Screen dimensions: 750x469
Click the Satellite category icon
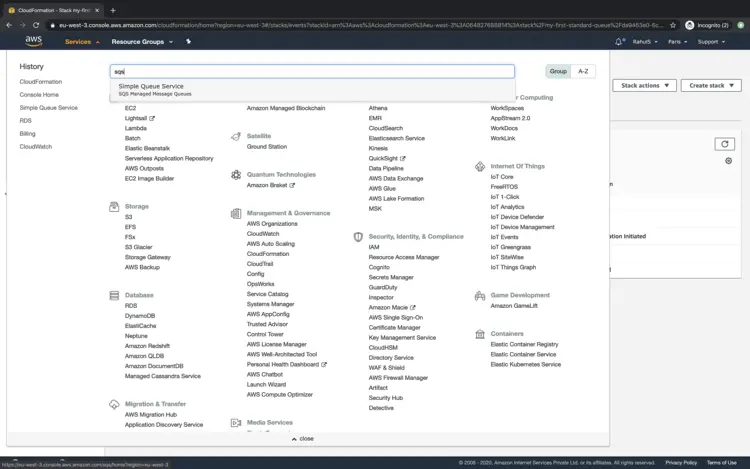(236, 136)
